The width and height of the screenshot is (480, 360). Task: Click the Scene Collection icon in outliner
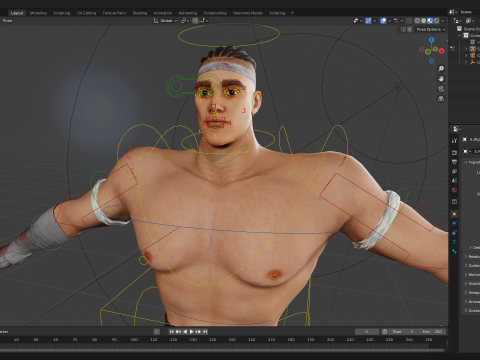pyautogui.click(x=459, y=29)
